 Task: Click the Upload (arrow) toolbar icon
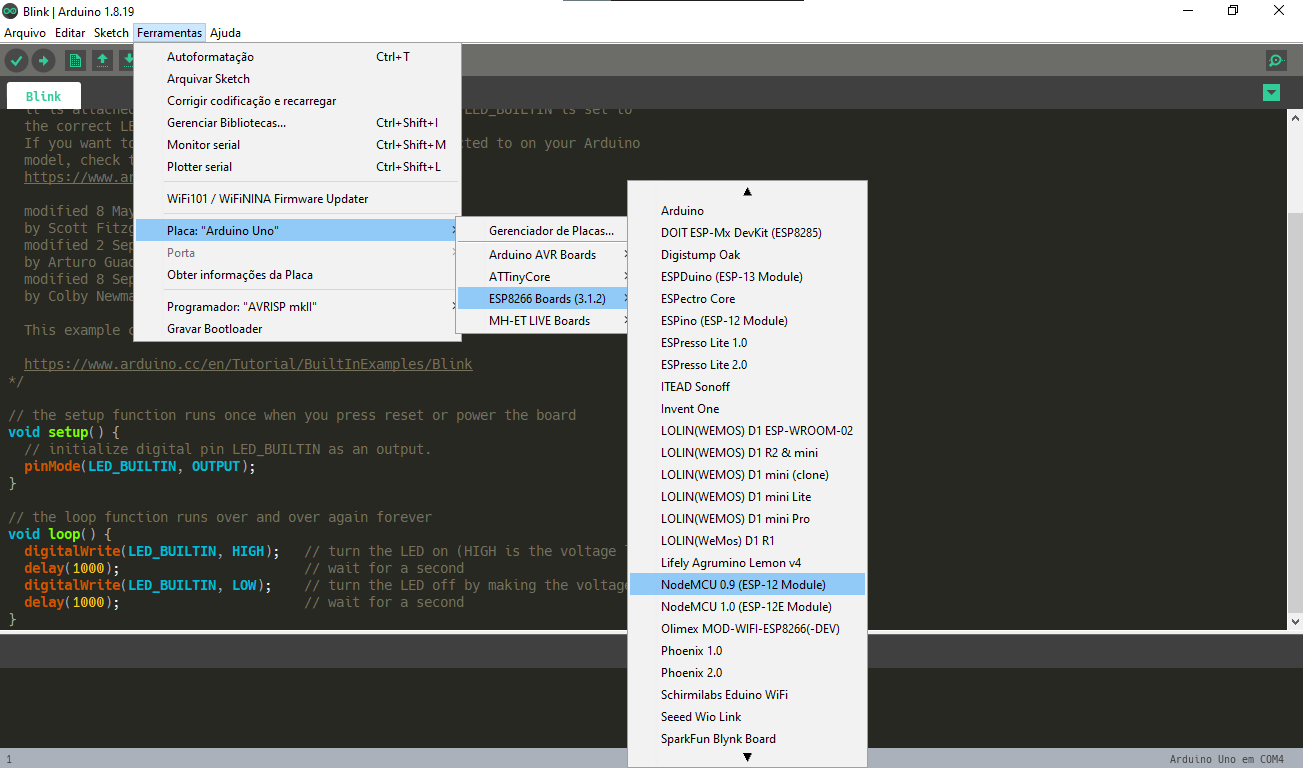click(x=43, y=61)
